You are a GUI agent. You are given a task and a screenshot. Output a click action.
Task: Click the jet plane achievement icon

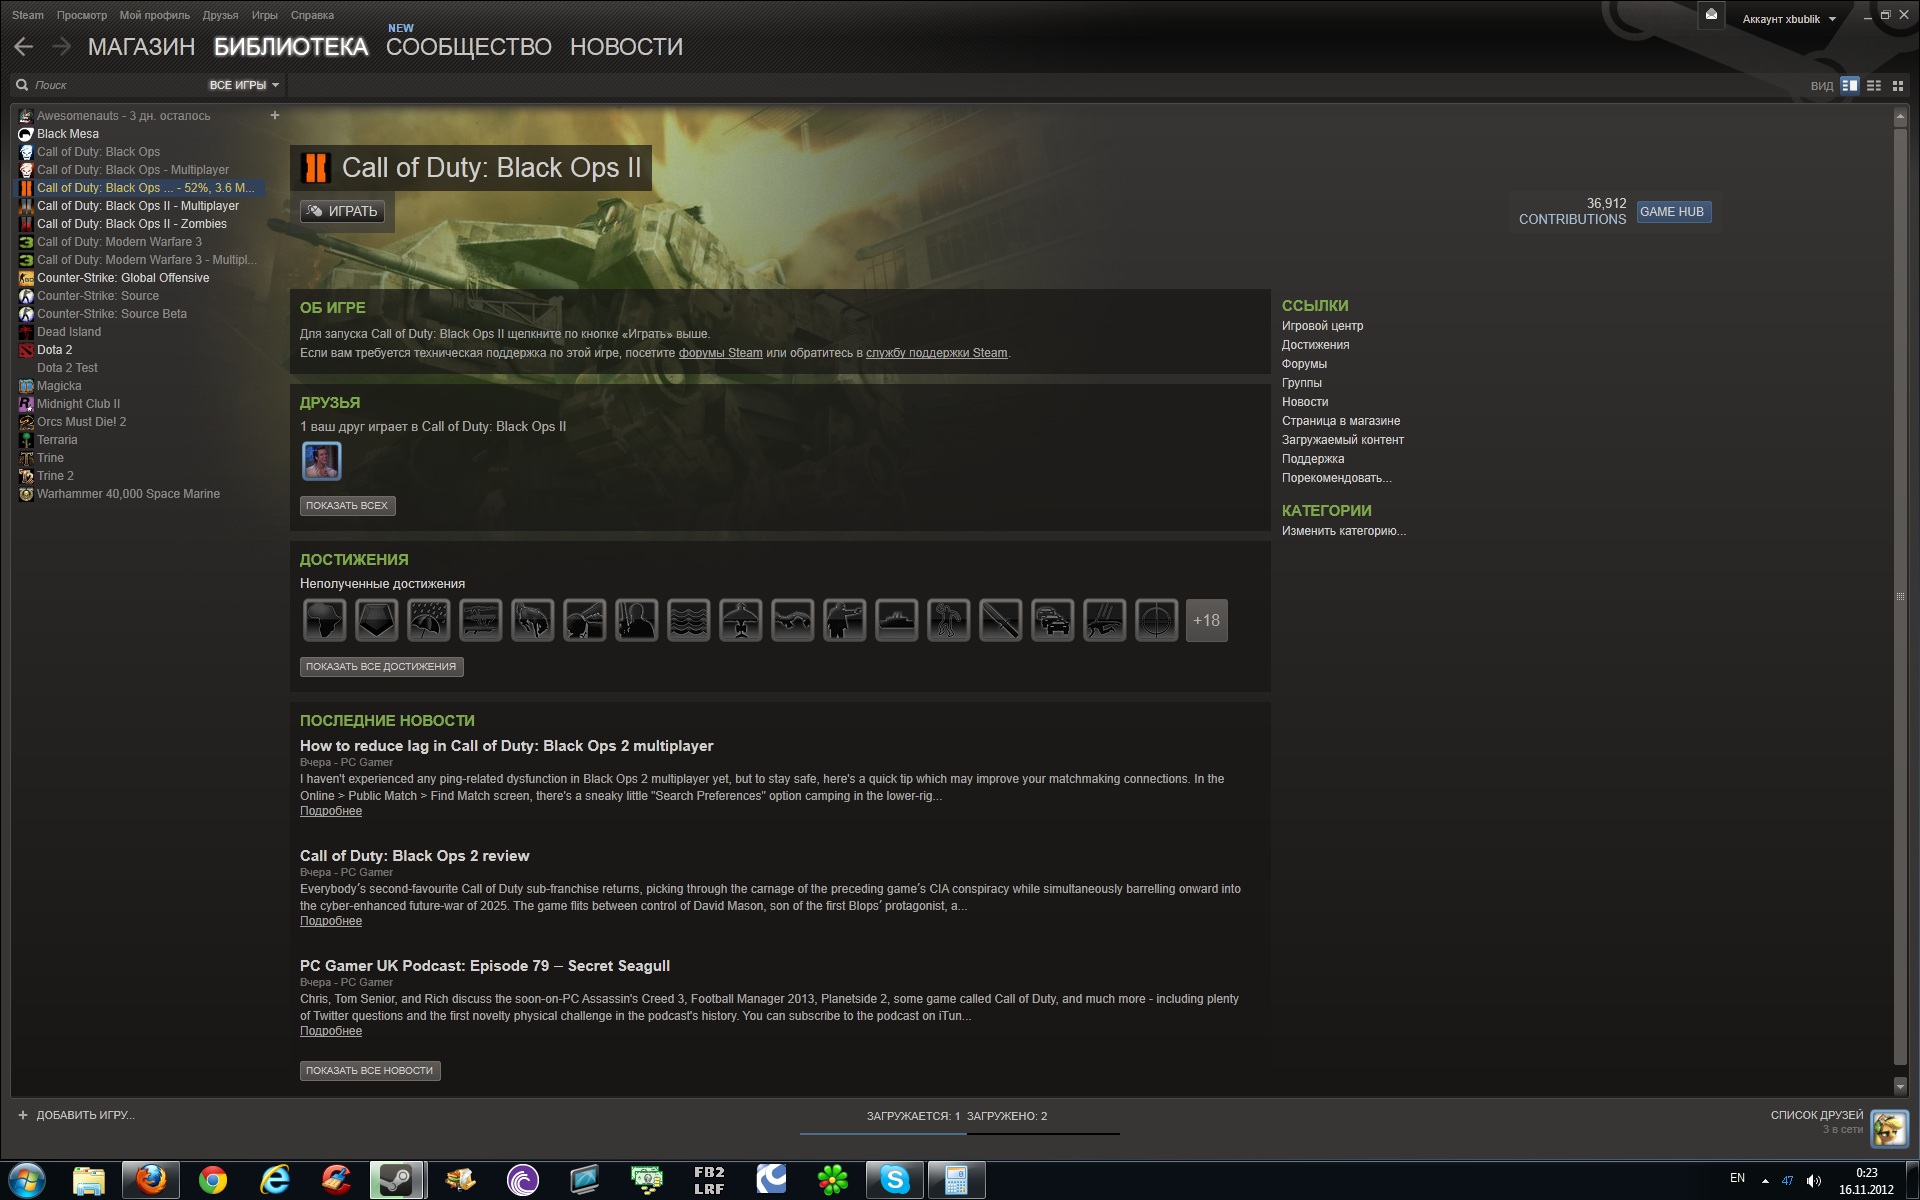point(740,620)
